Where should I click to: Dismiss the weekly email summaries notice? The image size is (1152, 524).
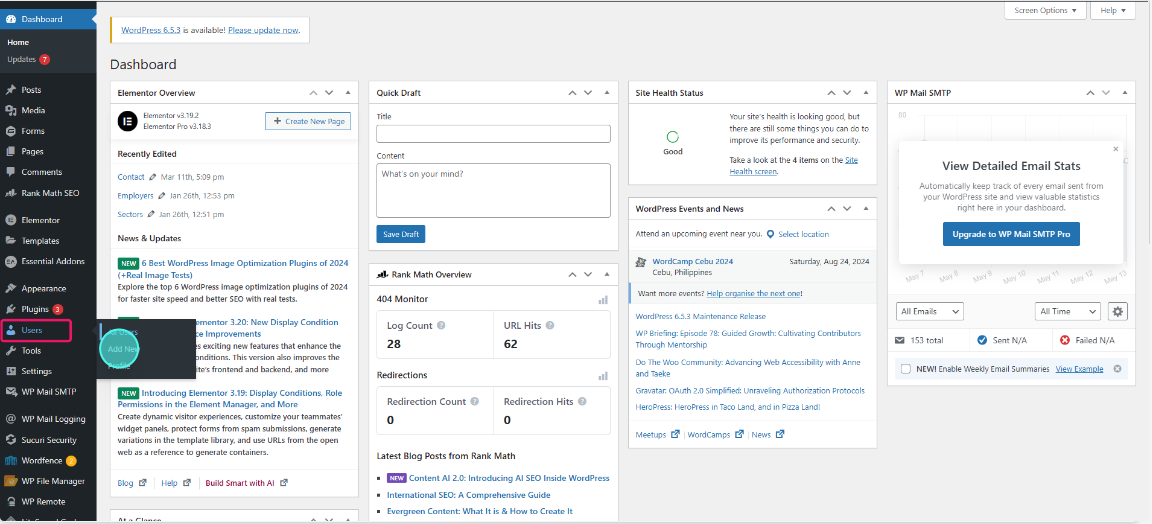(x=1117, y=369)
